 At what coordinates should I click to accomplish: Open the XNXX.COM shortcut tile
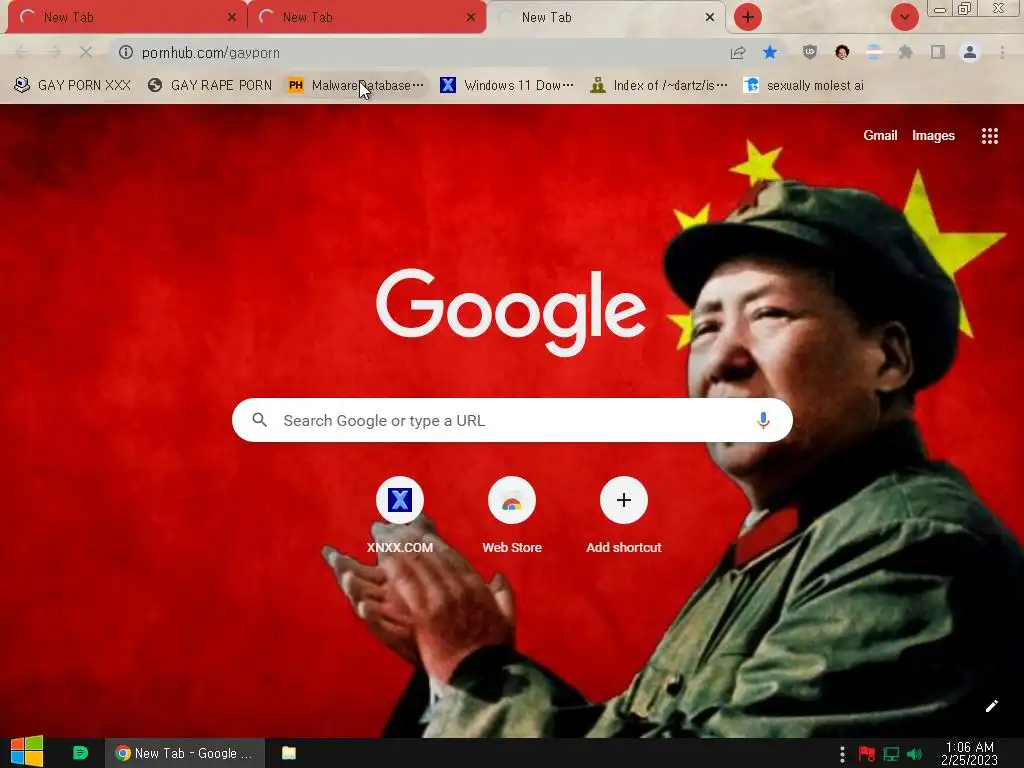tap(400, 516)
